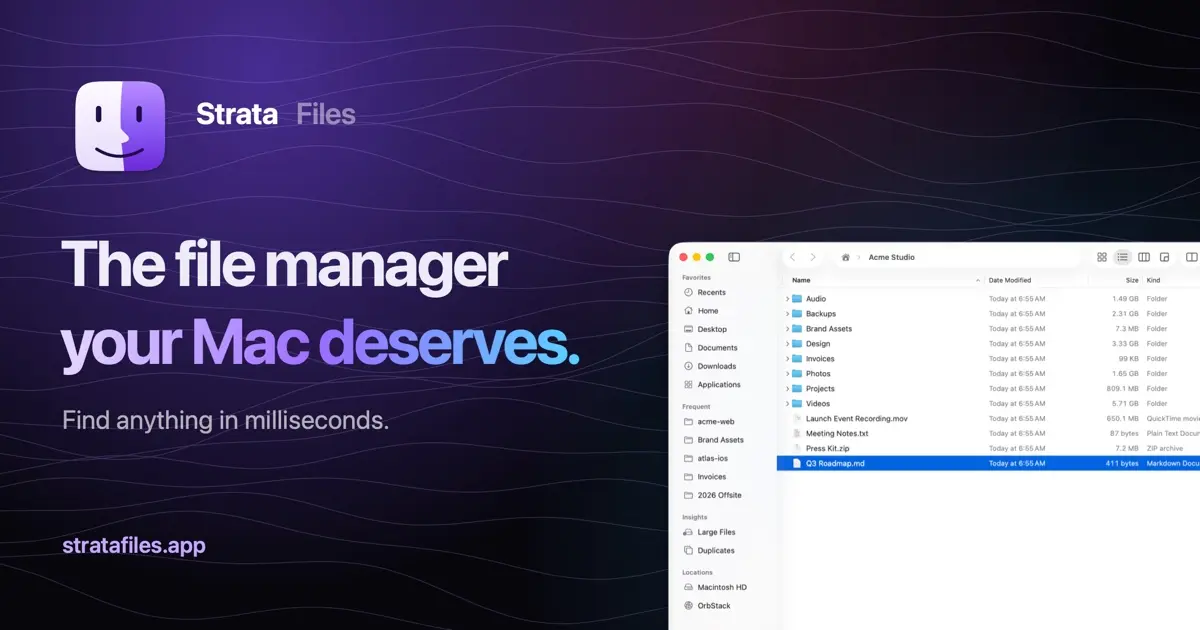Select the Design folder name

(x=818, y=344)
